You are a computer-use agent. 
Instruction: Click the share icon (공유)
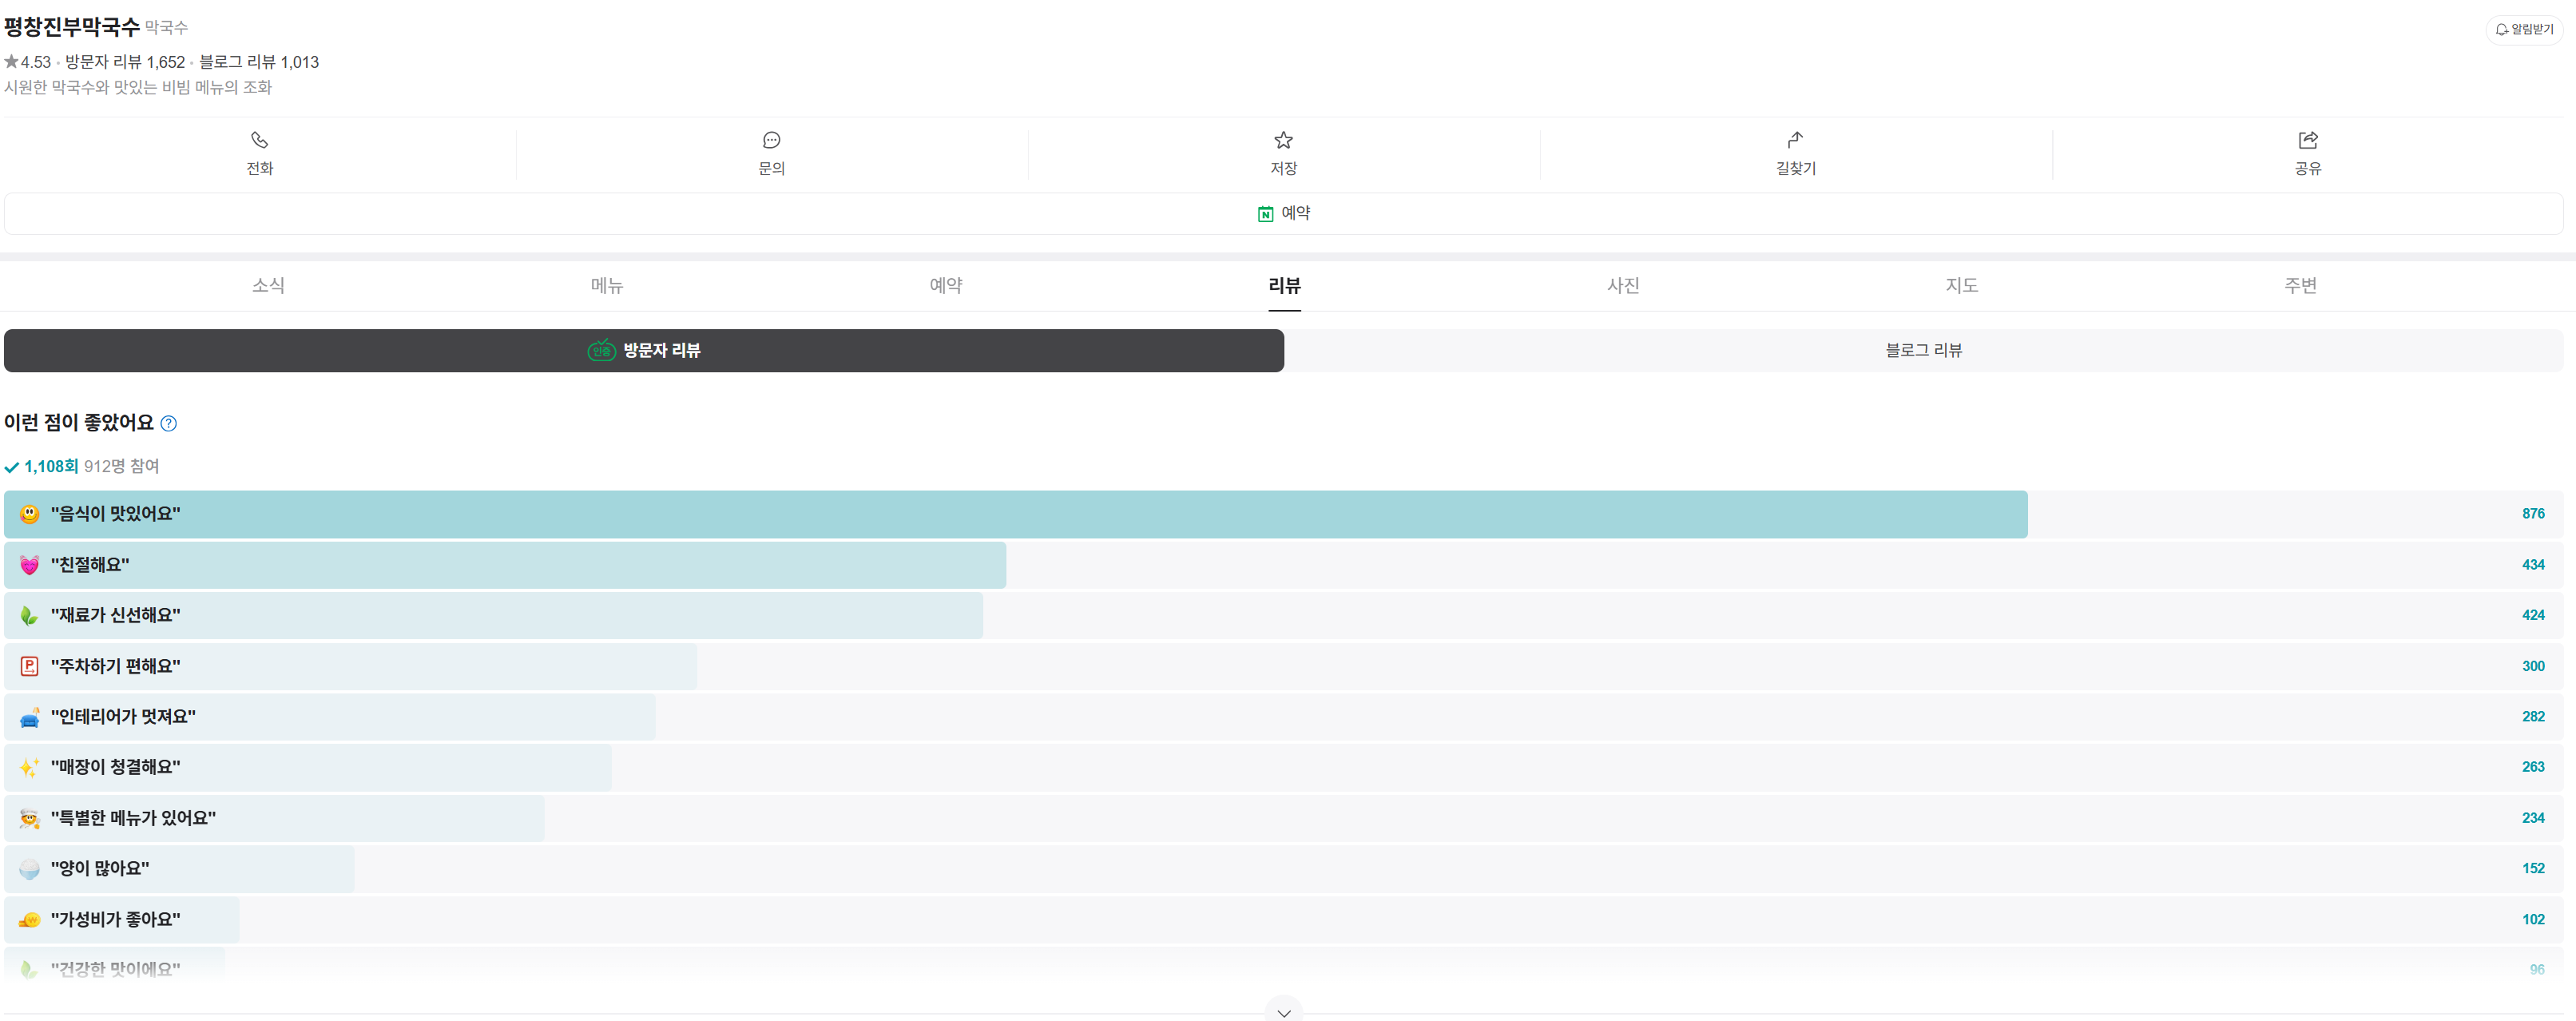click(x=2307, y=140)
